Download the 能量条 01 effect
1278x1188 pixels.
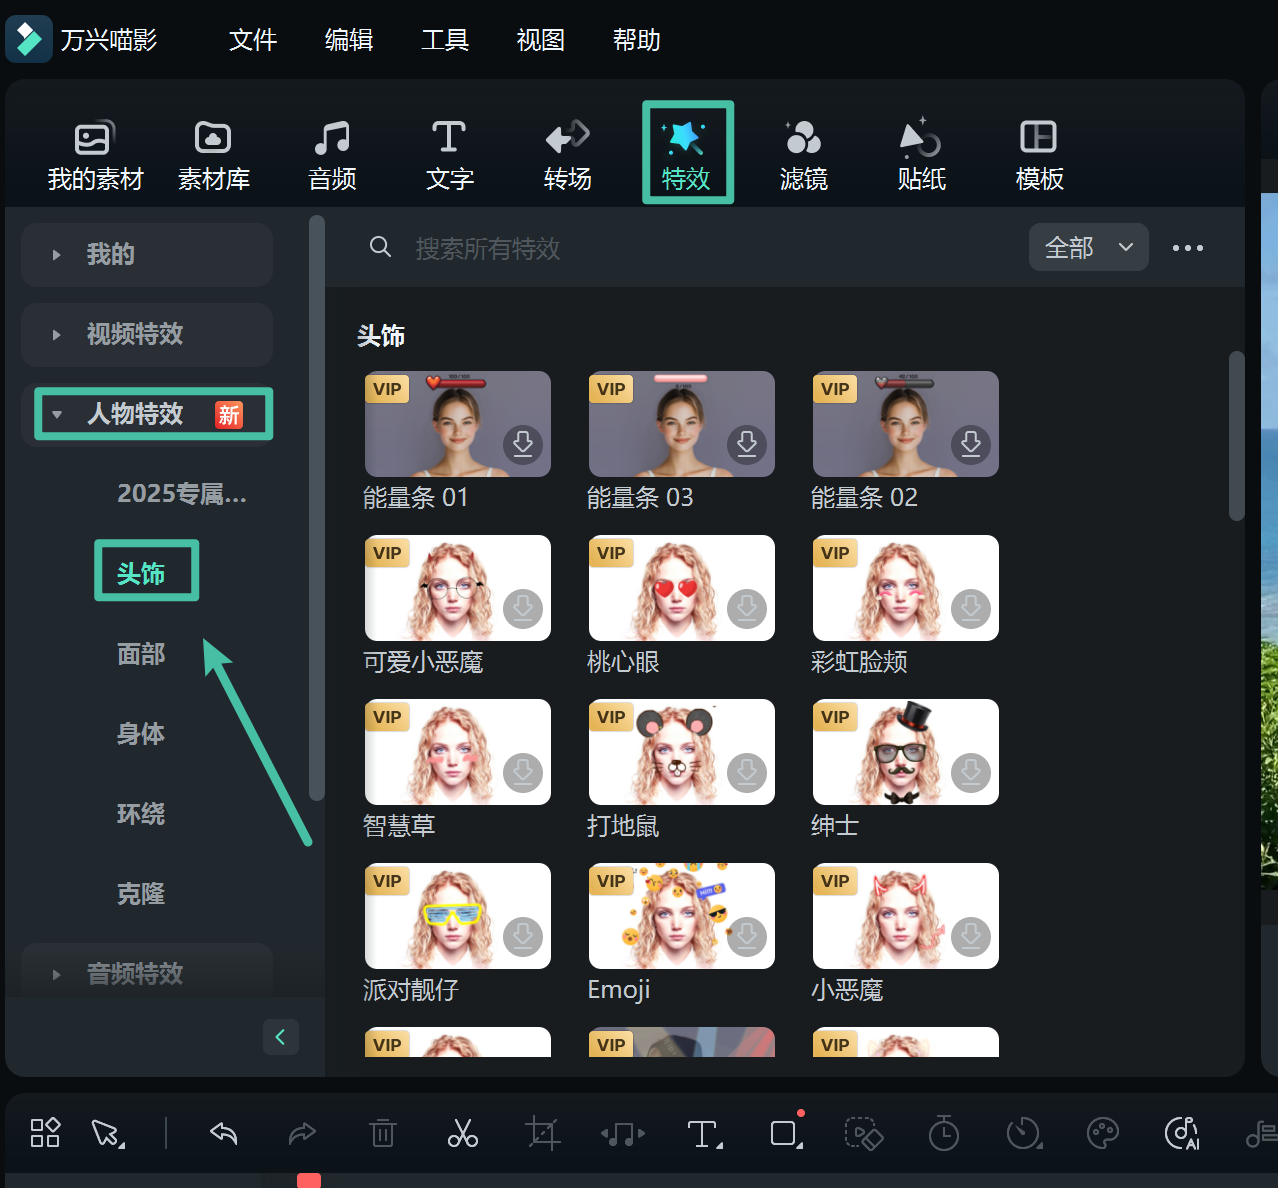(x=523, y=445)
